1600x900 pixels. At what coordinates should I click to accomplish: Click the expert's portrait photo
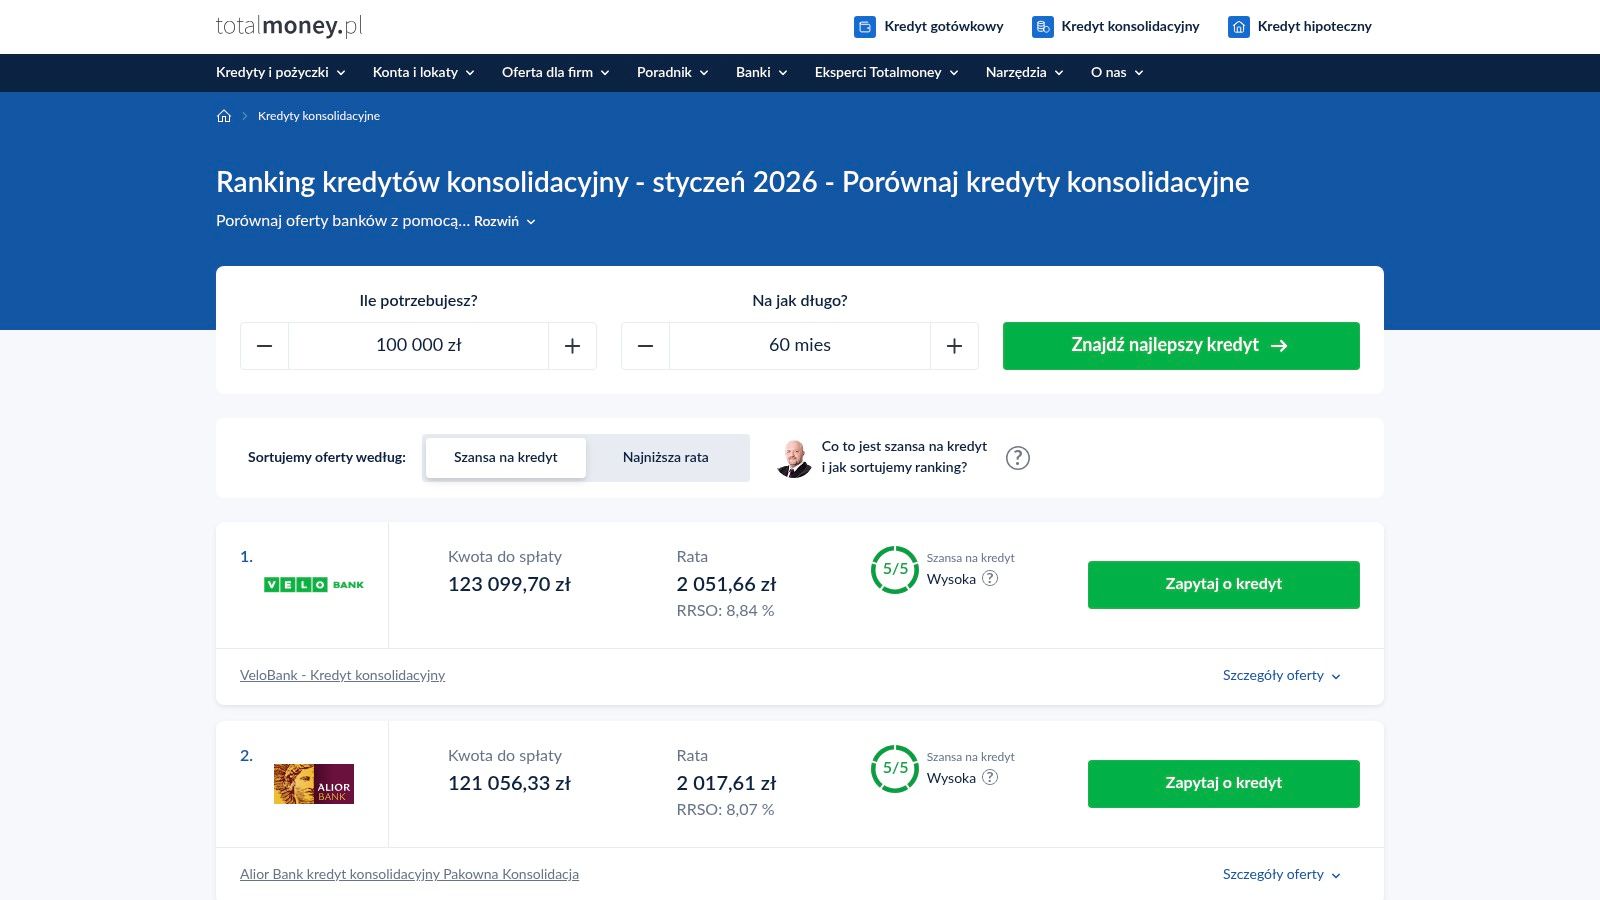(x=794, y=458)
